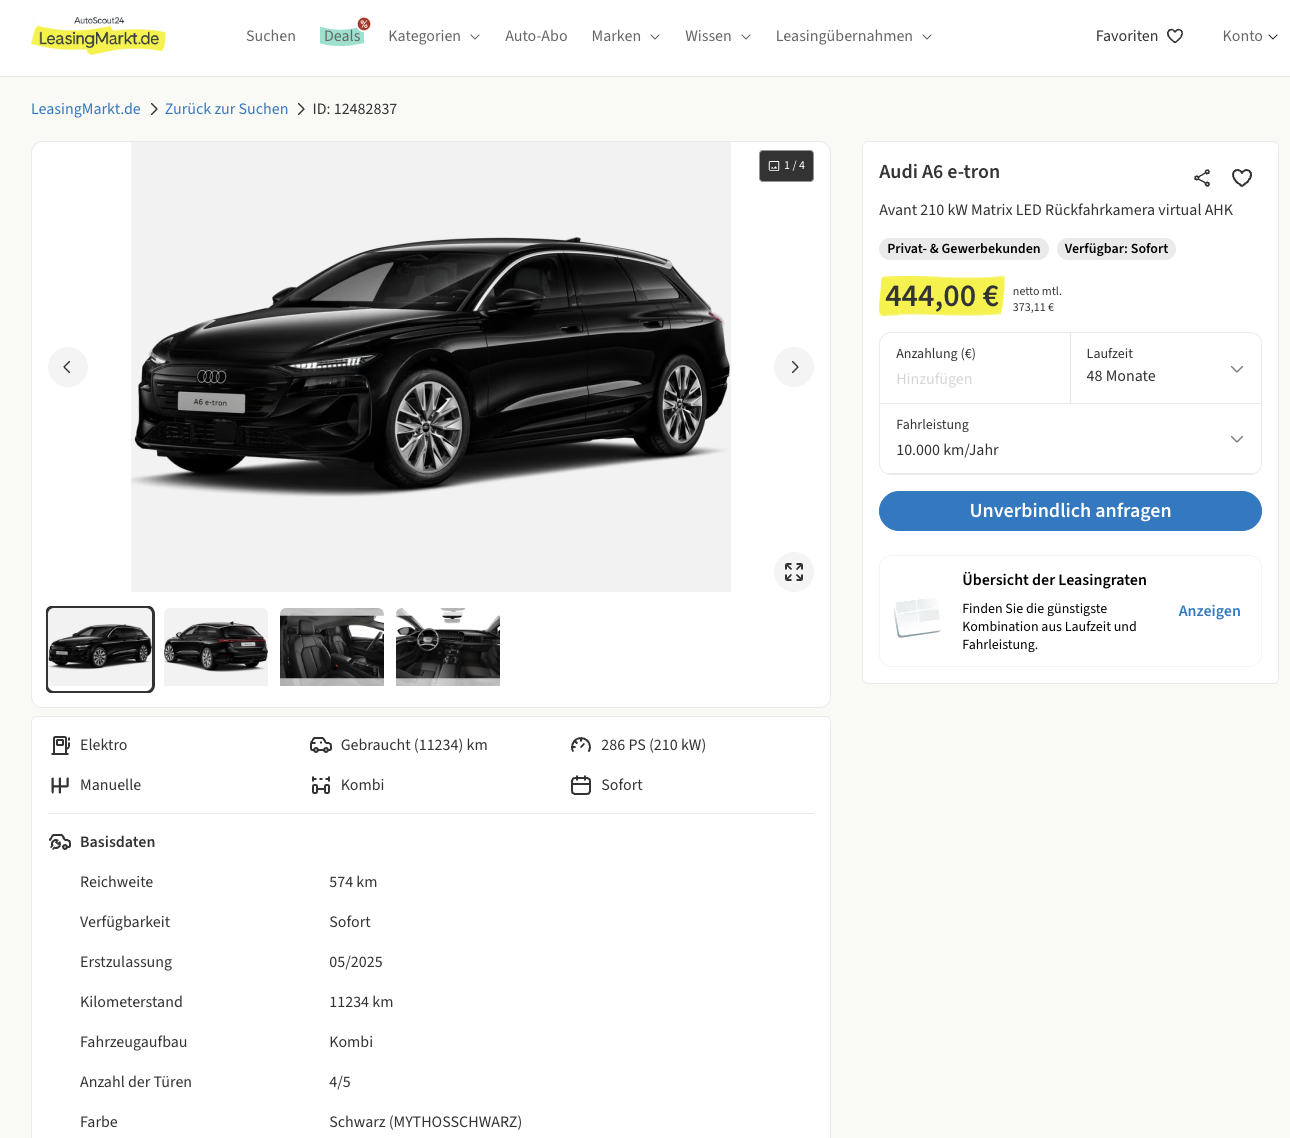This screenshot has width=1290, height=1138.
Task: Open the Kategorien menu
Action: tap(433, 36)
